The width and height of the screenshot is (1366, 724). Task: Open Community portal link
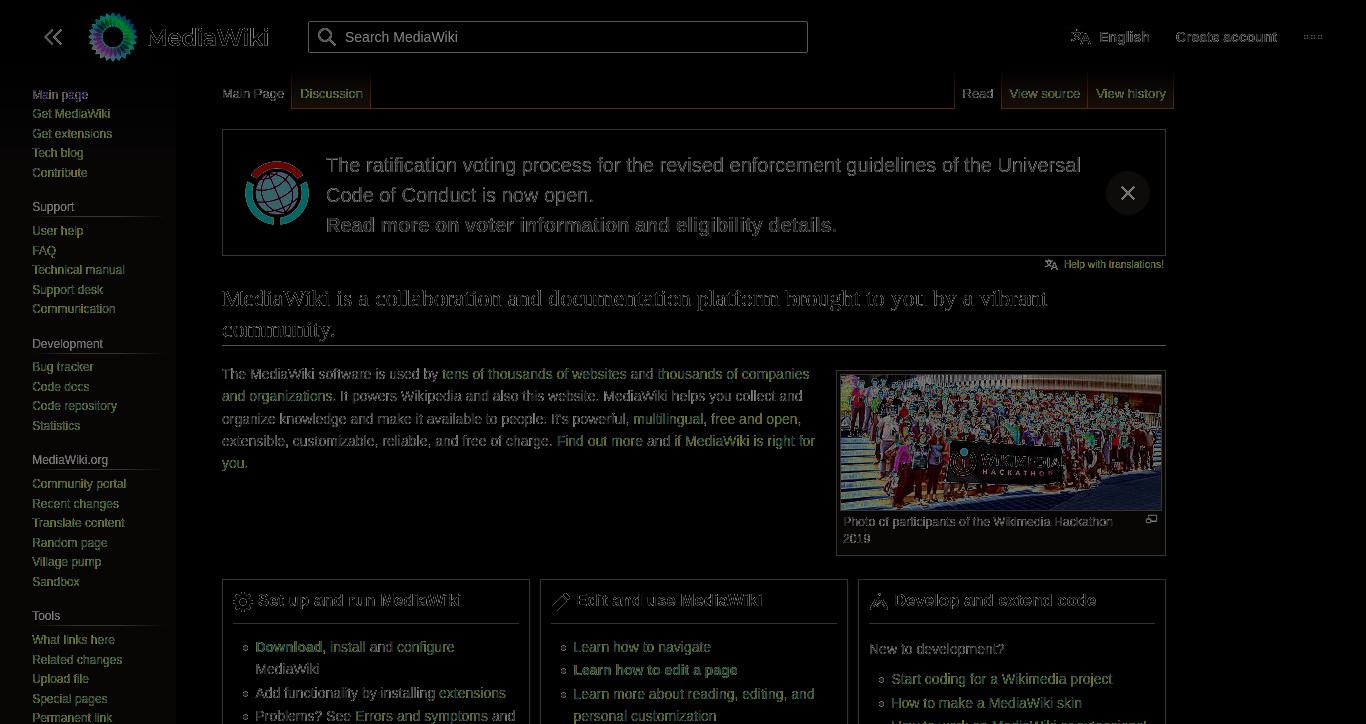pos(79,484)
